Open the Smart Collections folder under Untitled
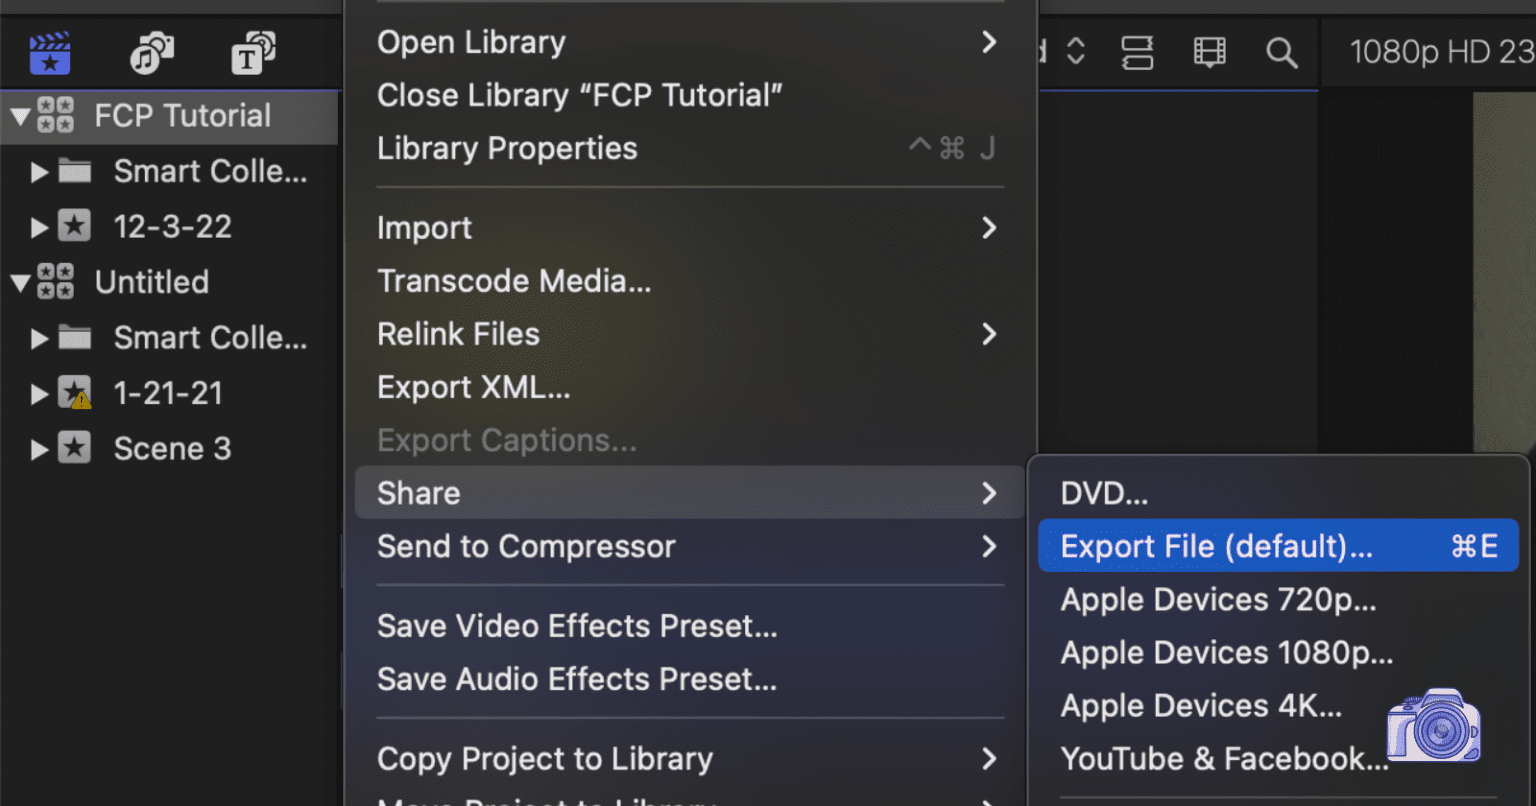This screenshot has height=806, width=1536. 211,337
